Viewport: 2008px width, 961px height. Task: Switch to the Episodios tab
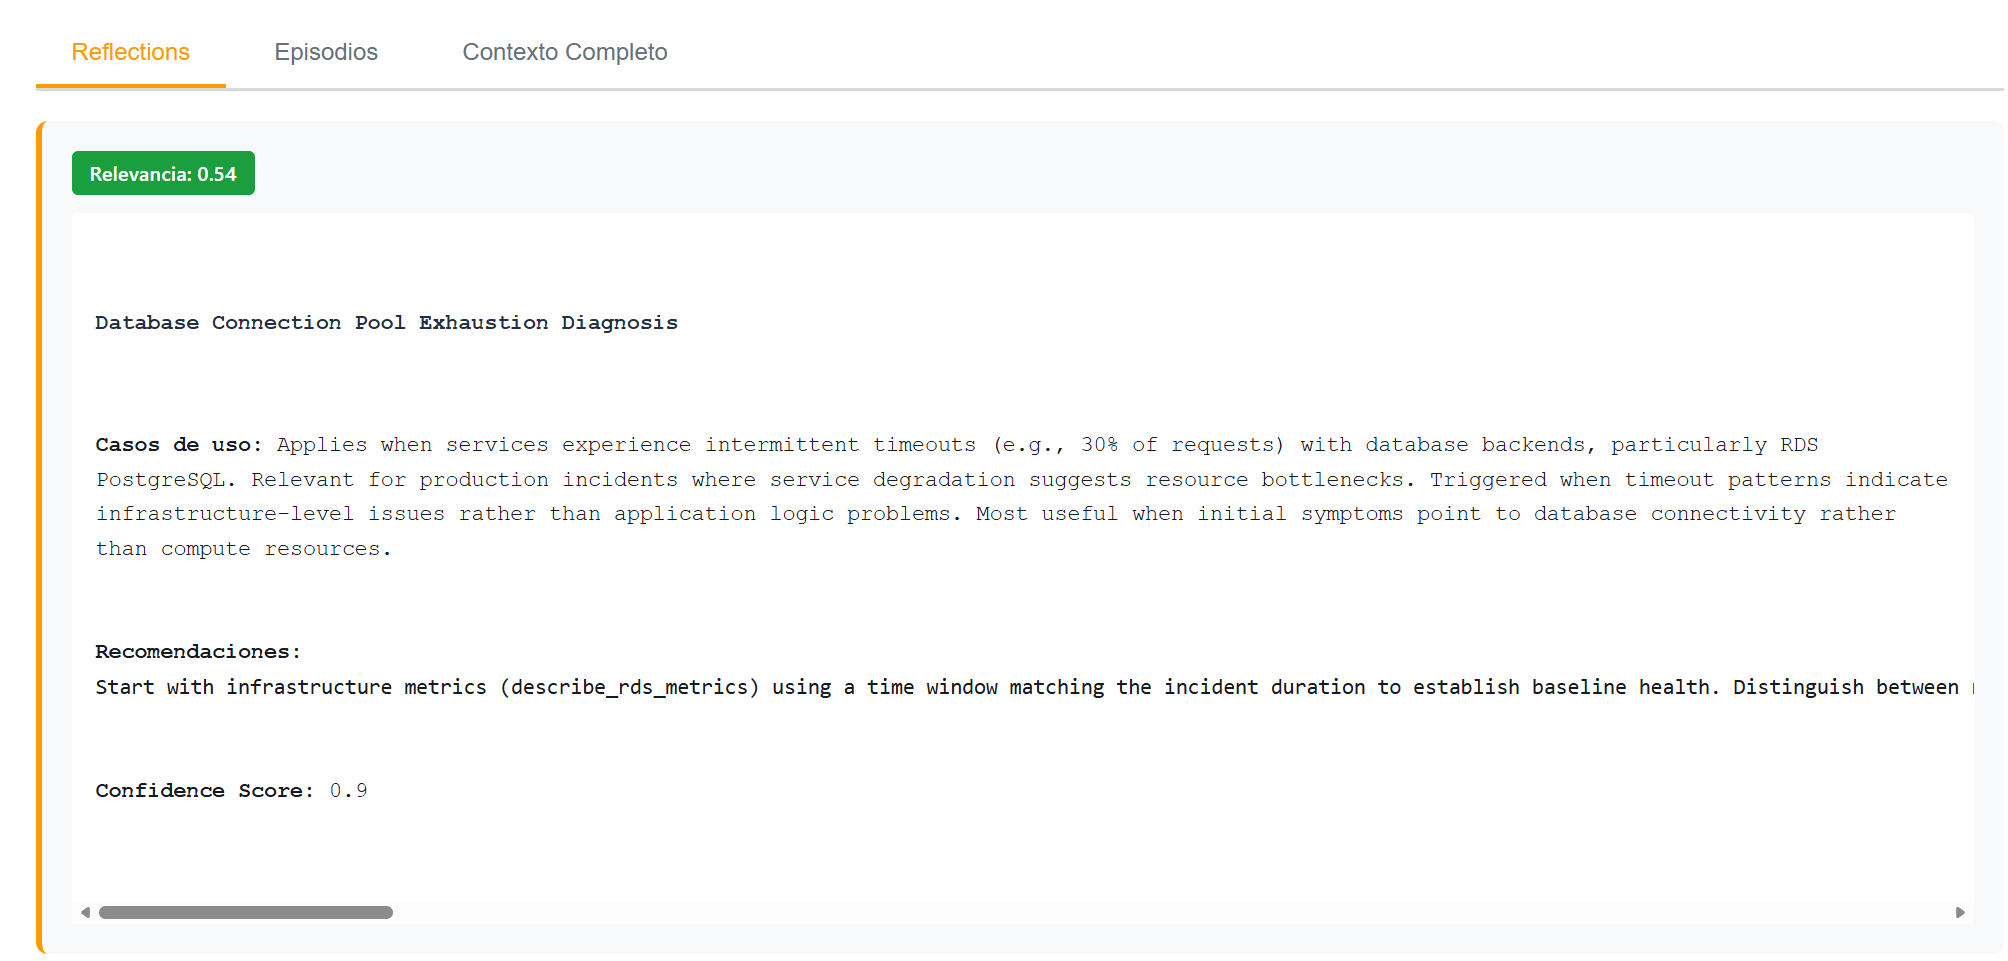point(326,52)
